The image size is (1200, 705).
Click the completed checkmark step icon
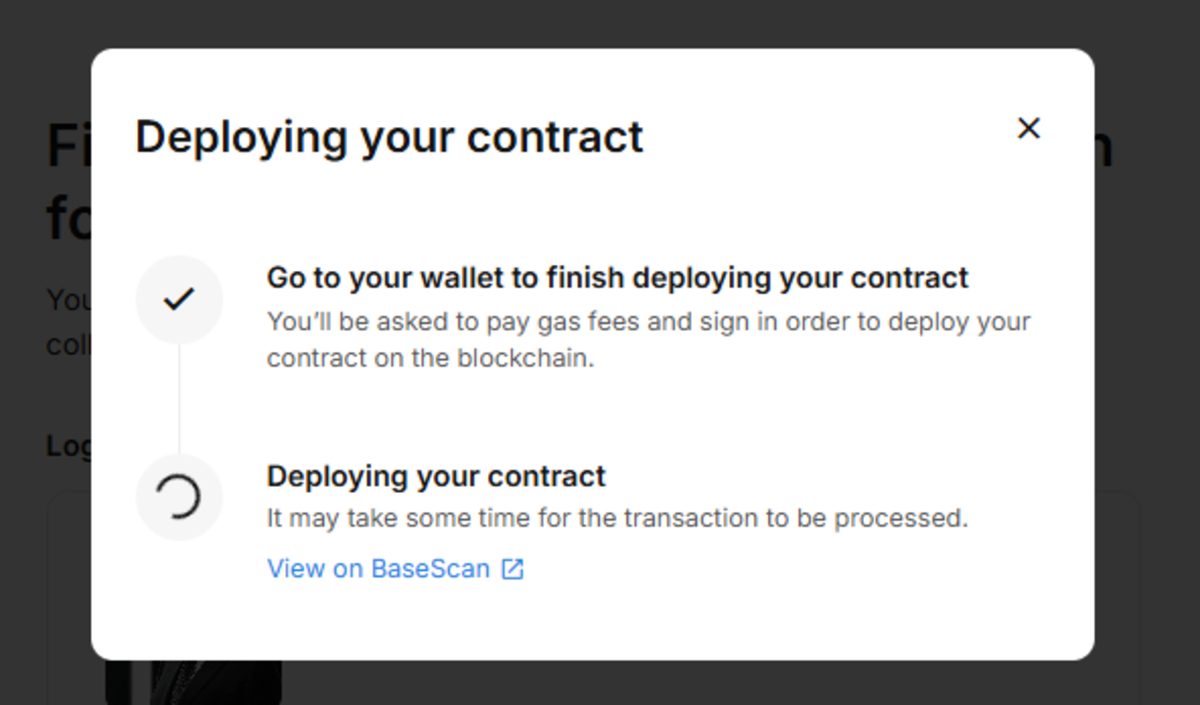tap(179, 299)
